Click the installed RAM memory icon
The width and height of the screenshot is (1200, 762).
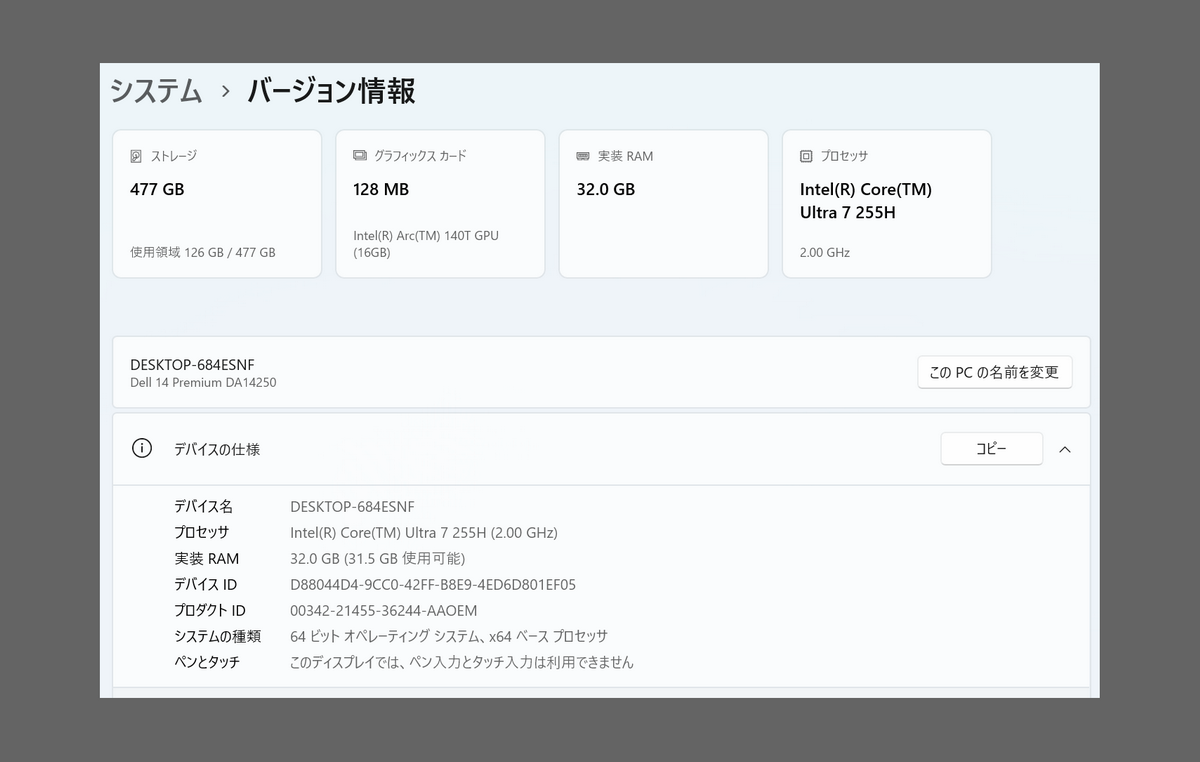coord(583,157)
